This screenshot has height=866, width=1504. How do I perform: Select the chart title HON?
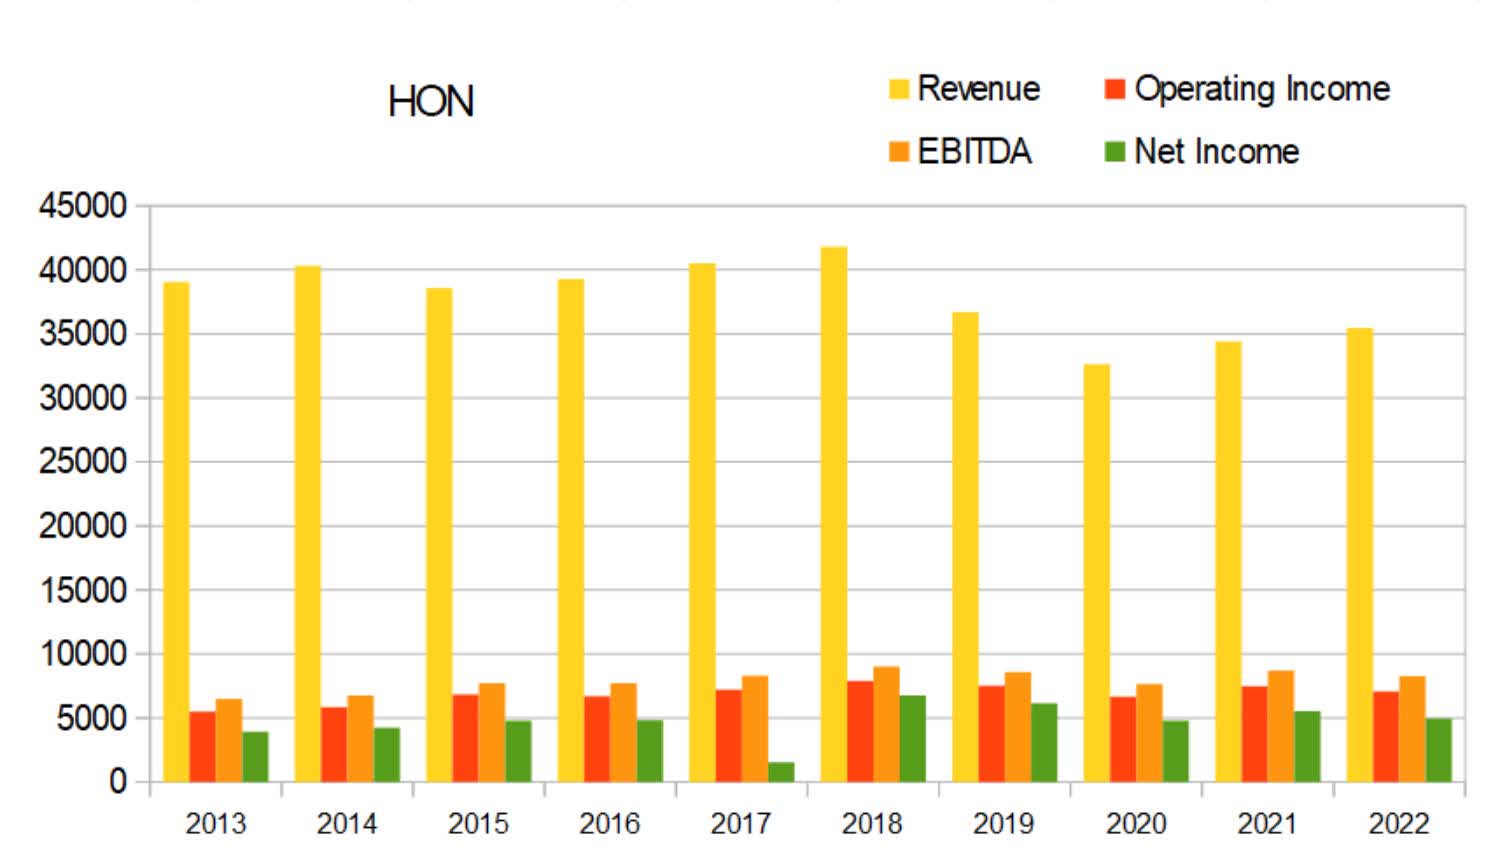coord(432,100)
